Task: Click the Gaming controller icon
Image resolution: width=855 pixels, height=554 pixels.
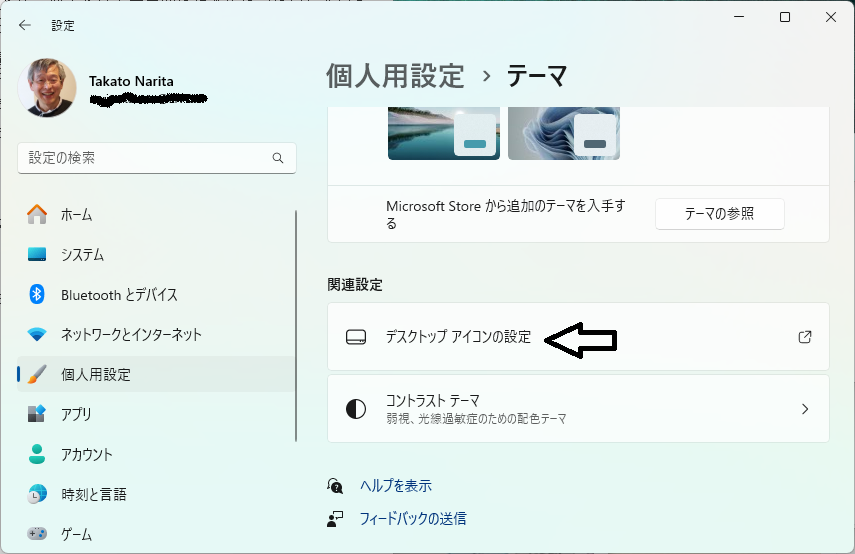Action: click(x=37, y=533)
